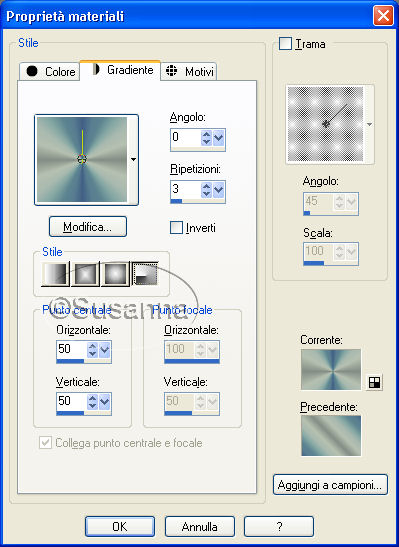399x547 pixels.
Task: Open Punto centrale Verticale slider dropdown
Action: pyautogui.click(x=105, y=402)
